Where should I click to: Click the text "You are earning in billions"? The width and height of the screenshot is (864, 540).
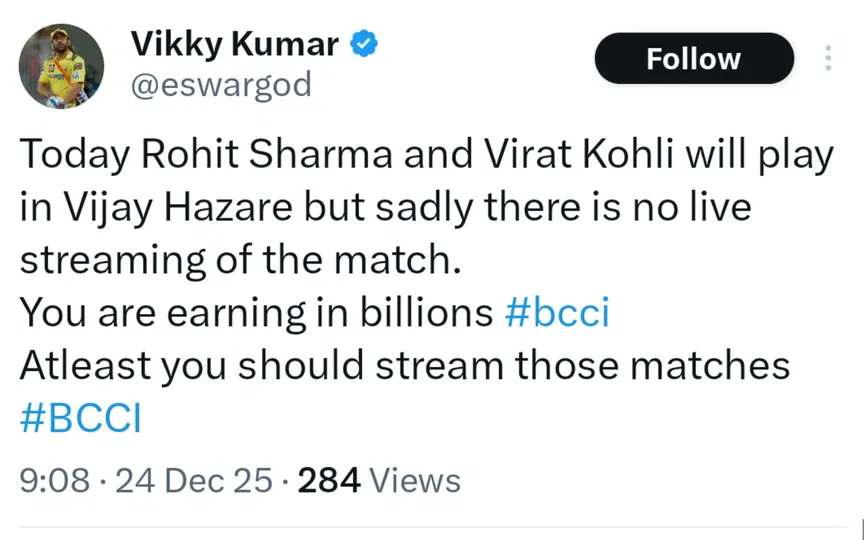pos(257,314)
